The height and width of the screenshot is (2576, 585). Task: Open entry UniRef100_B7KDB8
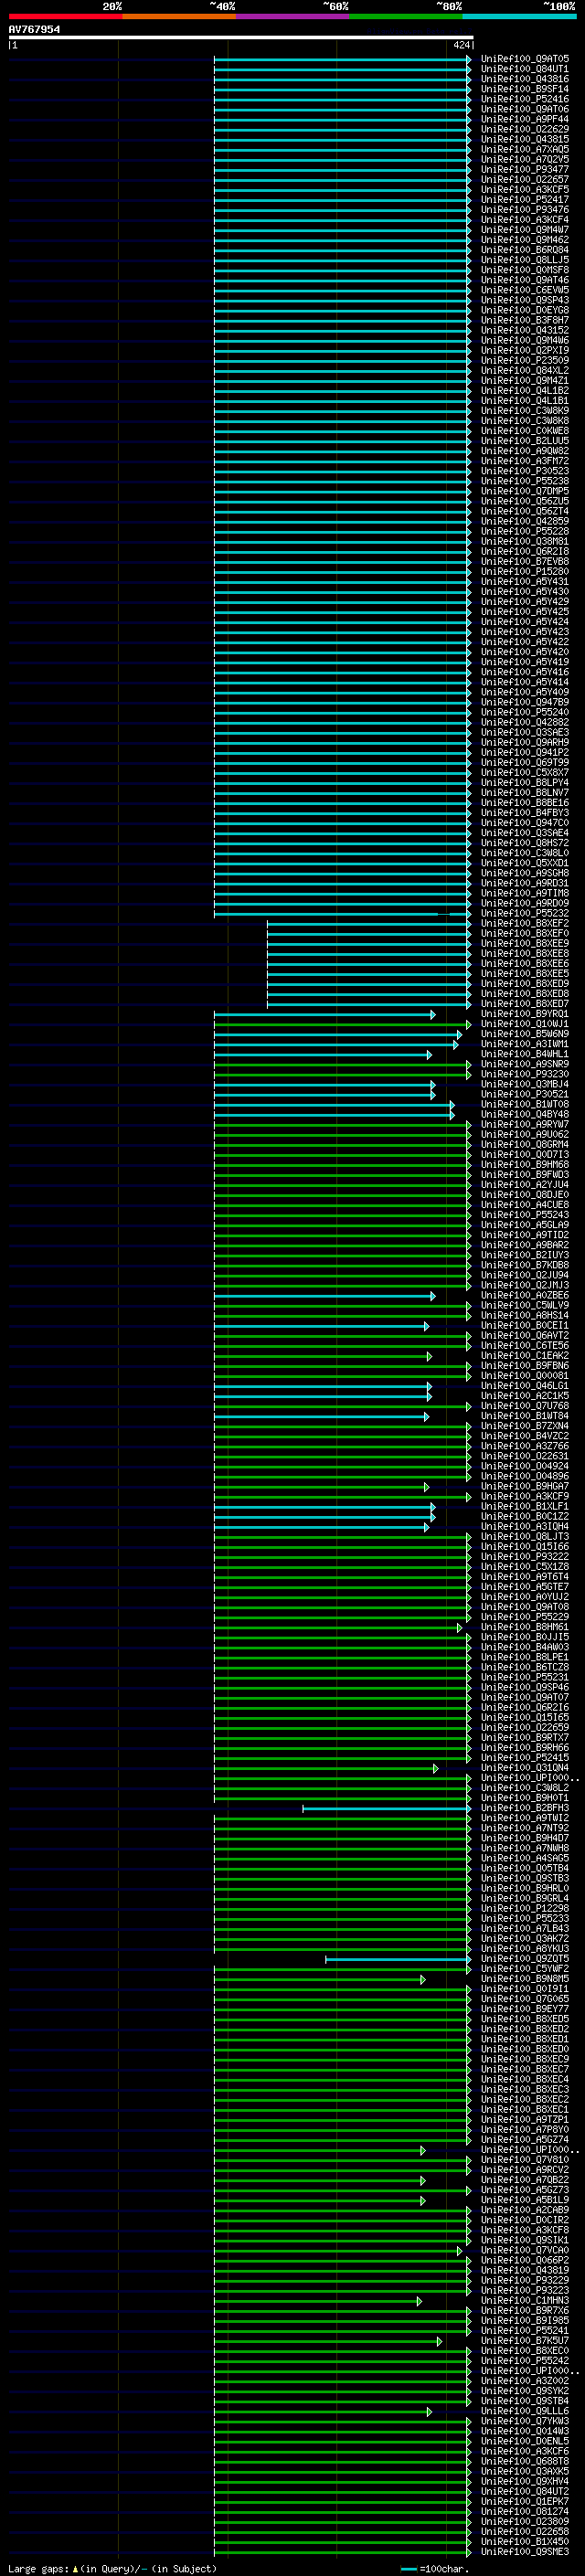tap(525, 1265)
